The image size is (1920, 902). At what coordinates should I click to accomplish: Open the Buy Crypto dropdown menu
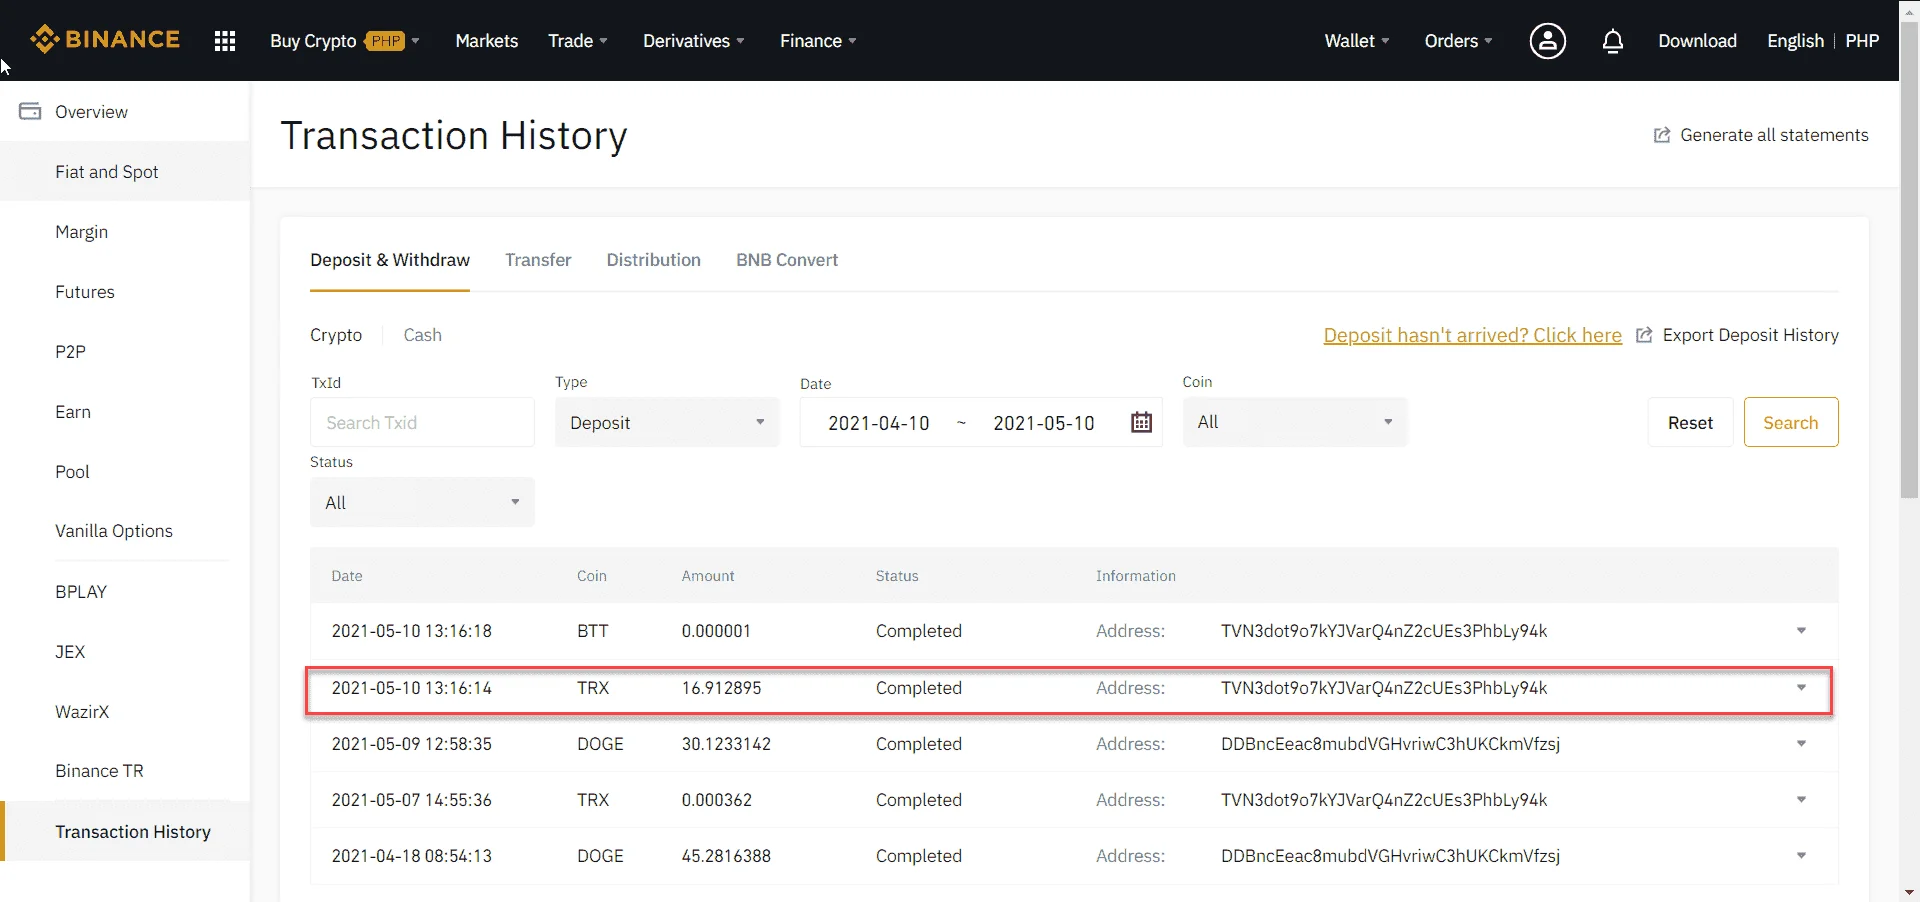344,41
